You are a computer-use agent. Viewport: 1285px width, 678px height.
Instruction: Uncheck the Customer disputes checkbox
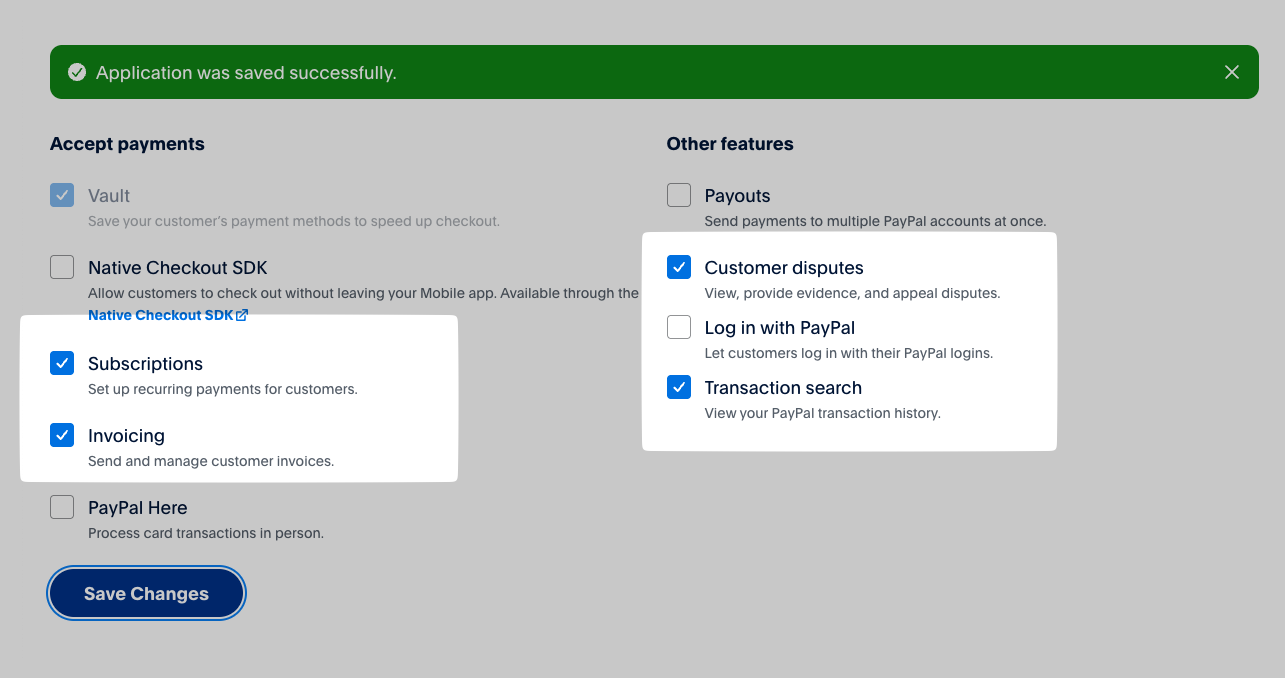(x=679, y=267)
